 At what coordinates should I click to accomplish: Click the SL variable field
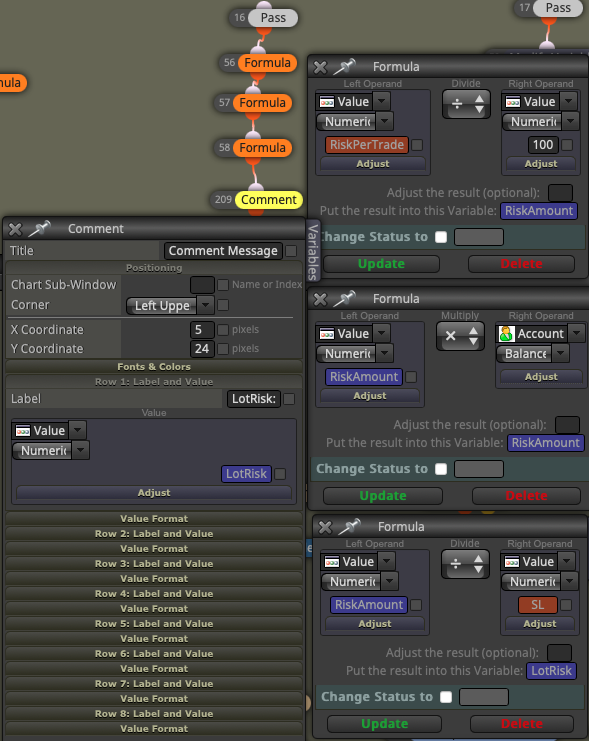point(537,605)
